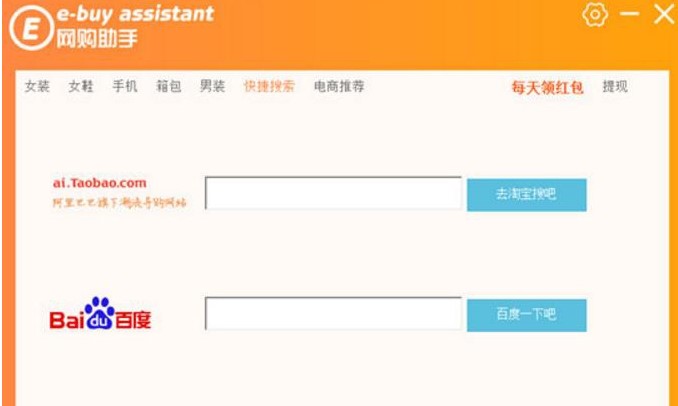Open the 女鞋 category tab
678x406 pixels.
81,87
